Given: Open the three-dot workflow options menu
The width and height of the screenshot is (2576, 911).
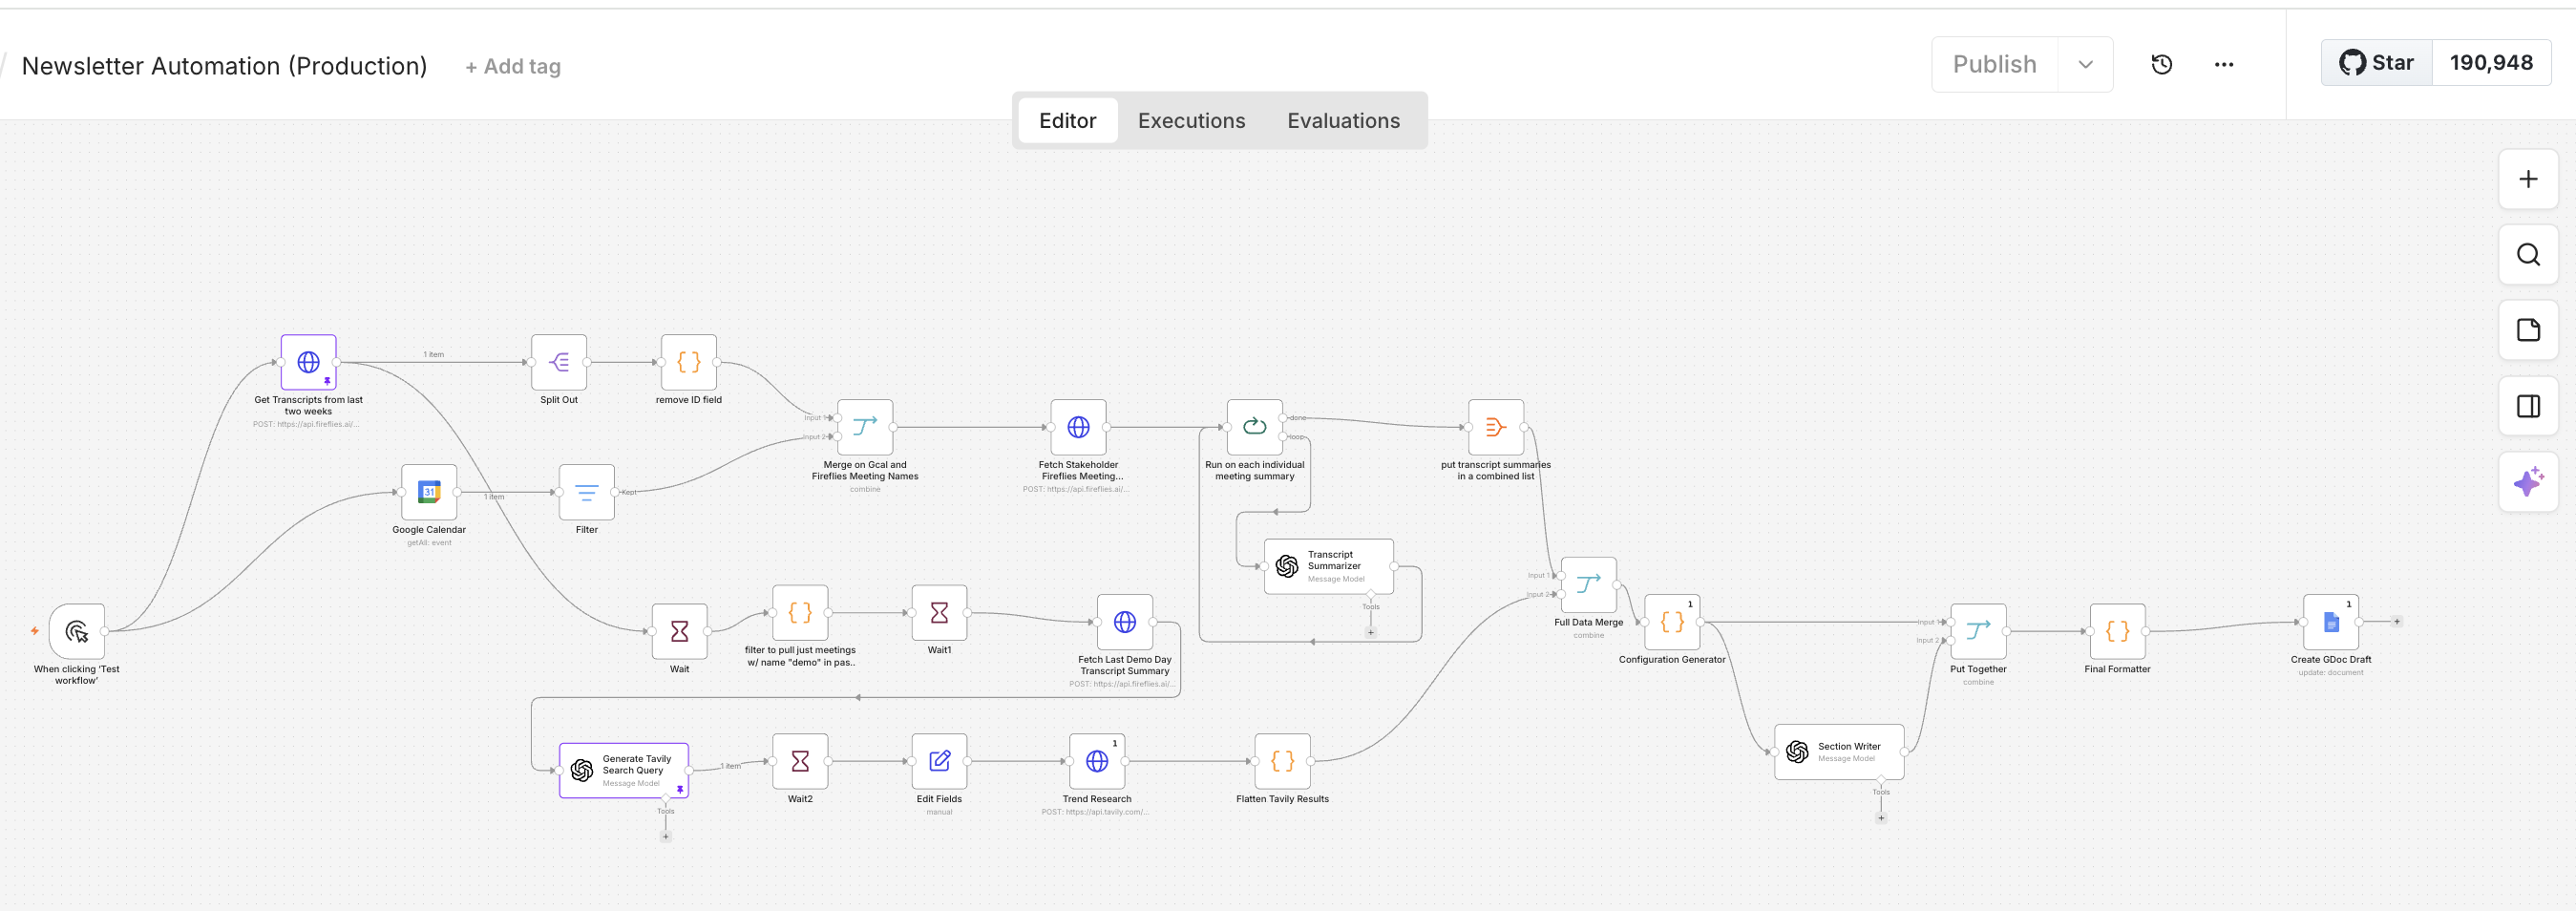Looking at the screenshot, I should (x=2223, y=65).
